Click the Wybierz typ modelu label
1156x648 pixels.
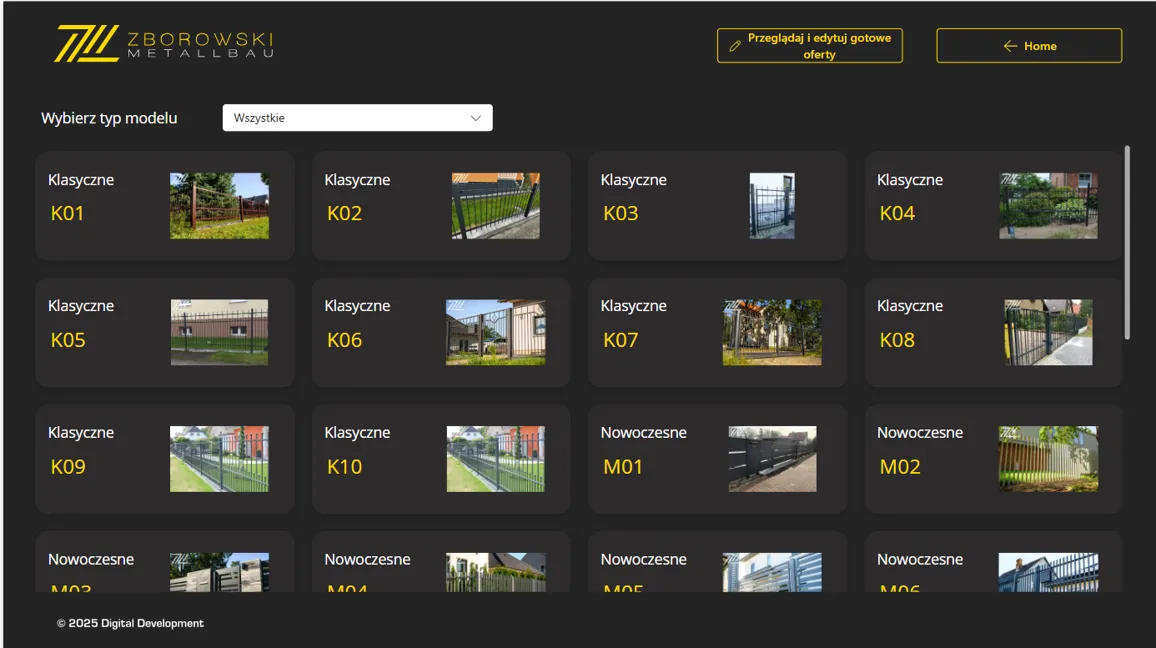(109, 118)
